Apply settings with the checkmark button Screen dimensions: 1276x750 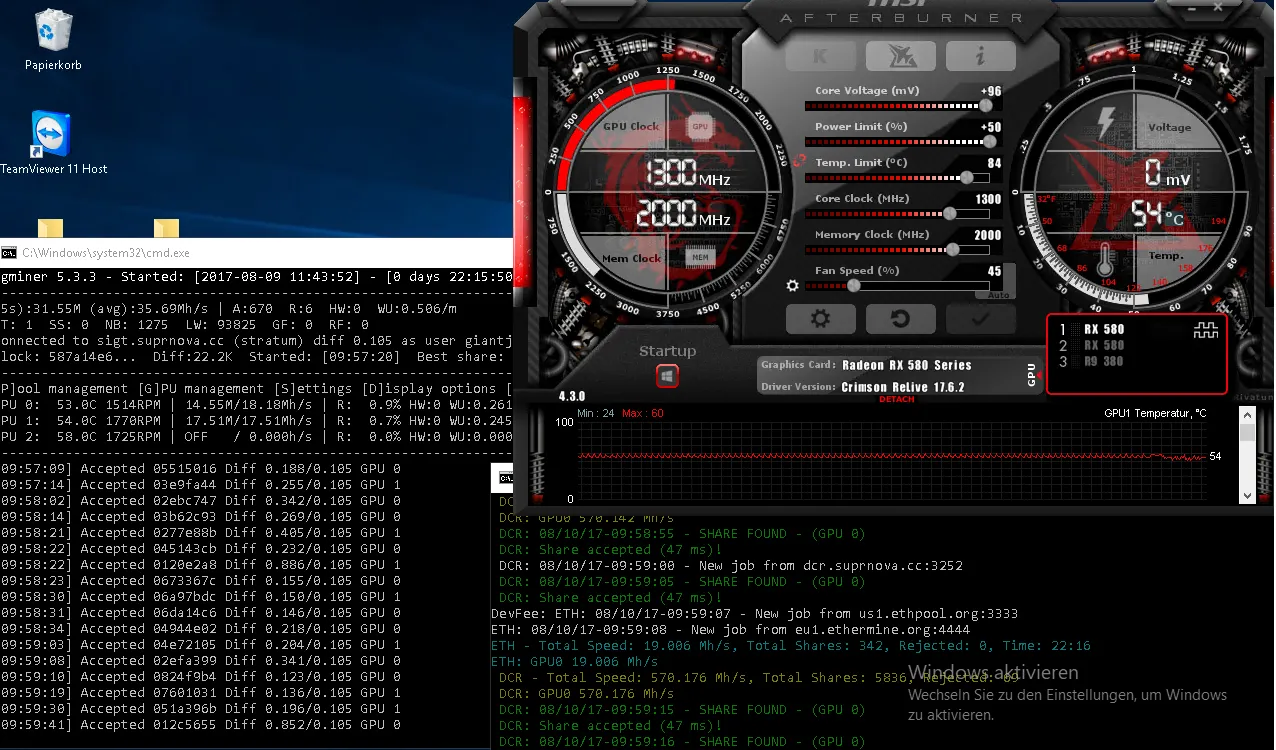pyautogui.click(x=980, y=319)
